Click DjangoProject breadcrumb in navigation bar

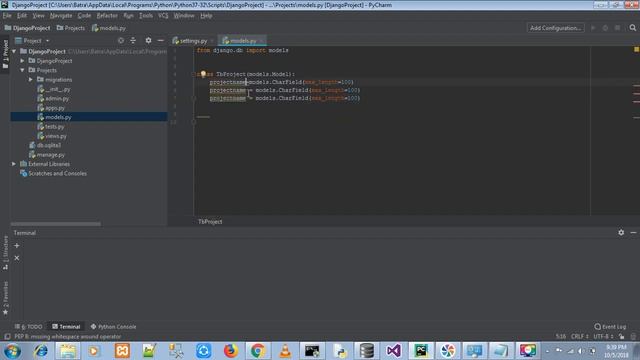pos(27,28)
